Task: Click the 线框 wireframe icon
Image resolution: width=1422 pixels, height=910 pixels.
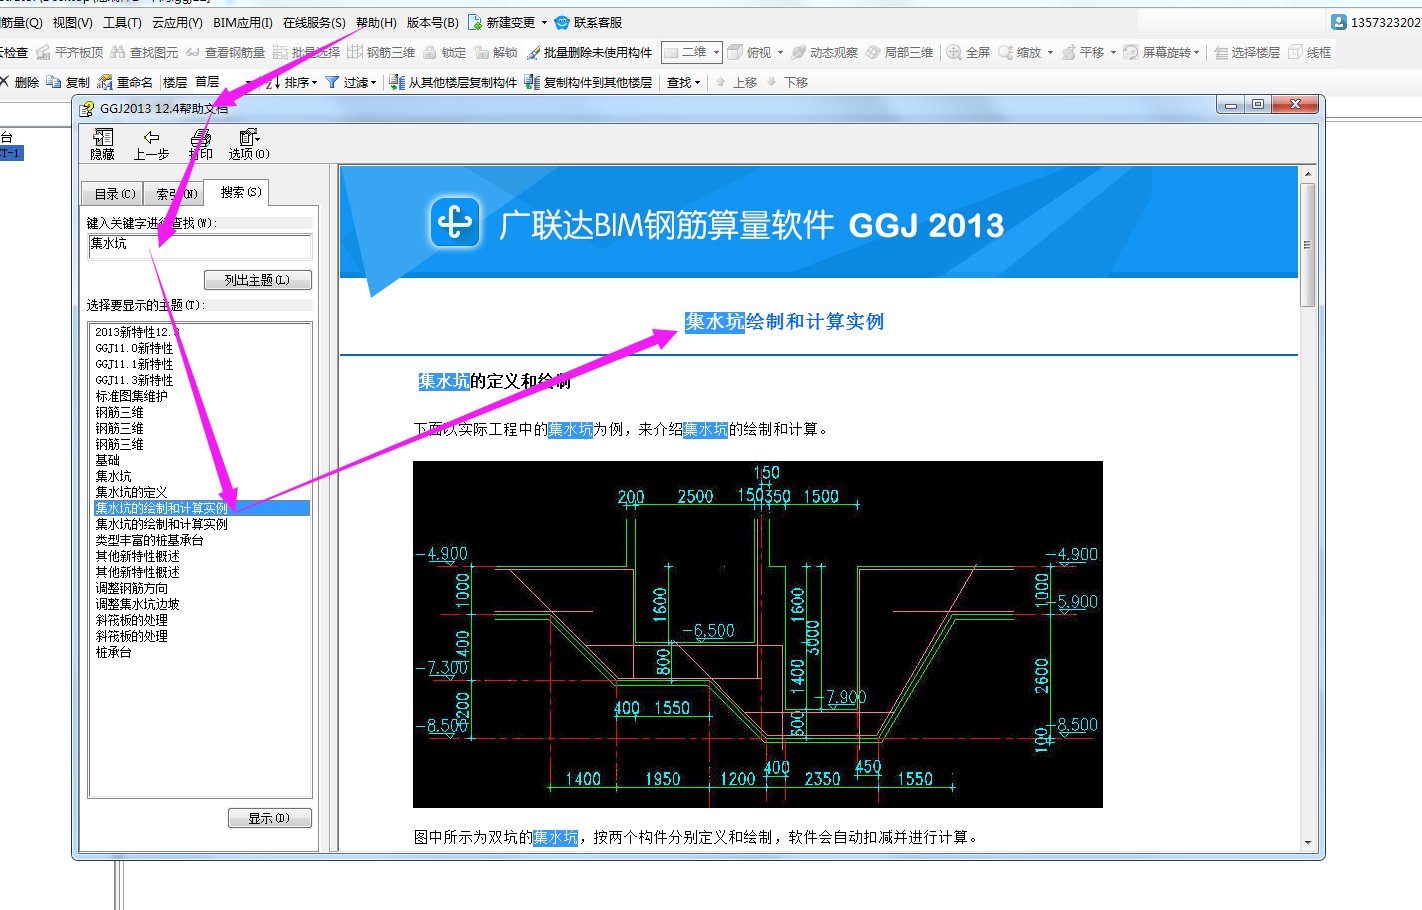Action: (1296, 52)
